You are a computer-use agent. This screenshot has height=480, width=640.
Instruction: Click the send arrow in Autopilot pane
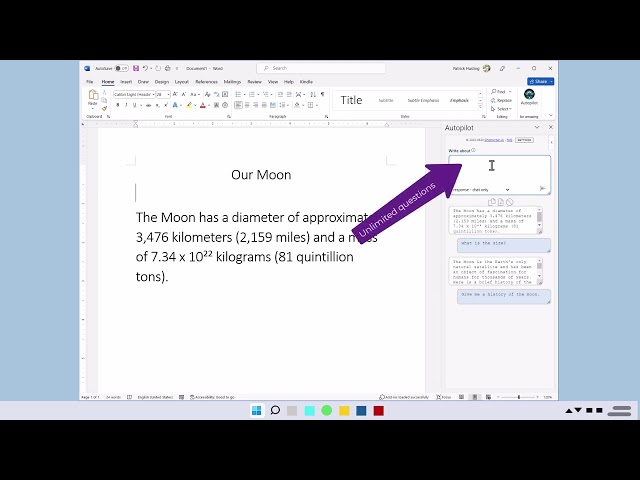pos(542,189)
